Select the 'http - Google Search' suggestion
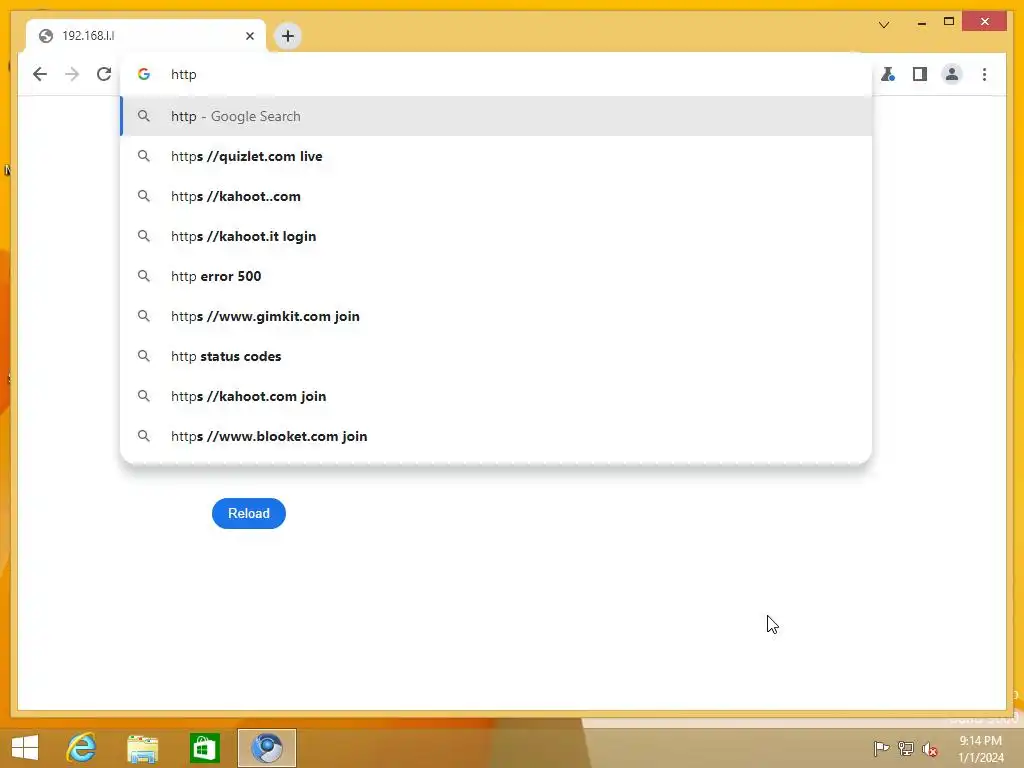The width and height of the screenshot is (1024, 768). pyautogui.click(x=496, y=116)
